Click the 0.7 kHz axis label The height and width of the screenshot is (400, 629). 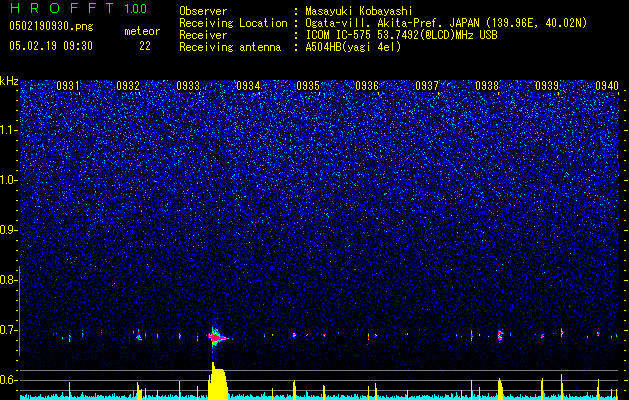click(x=8, y=330)
